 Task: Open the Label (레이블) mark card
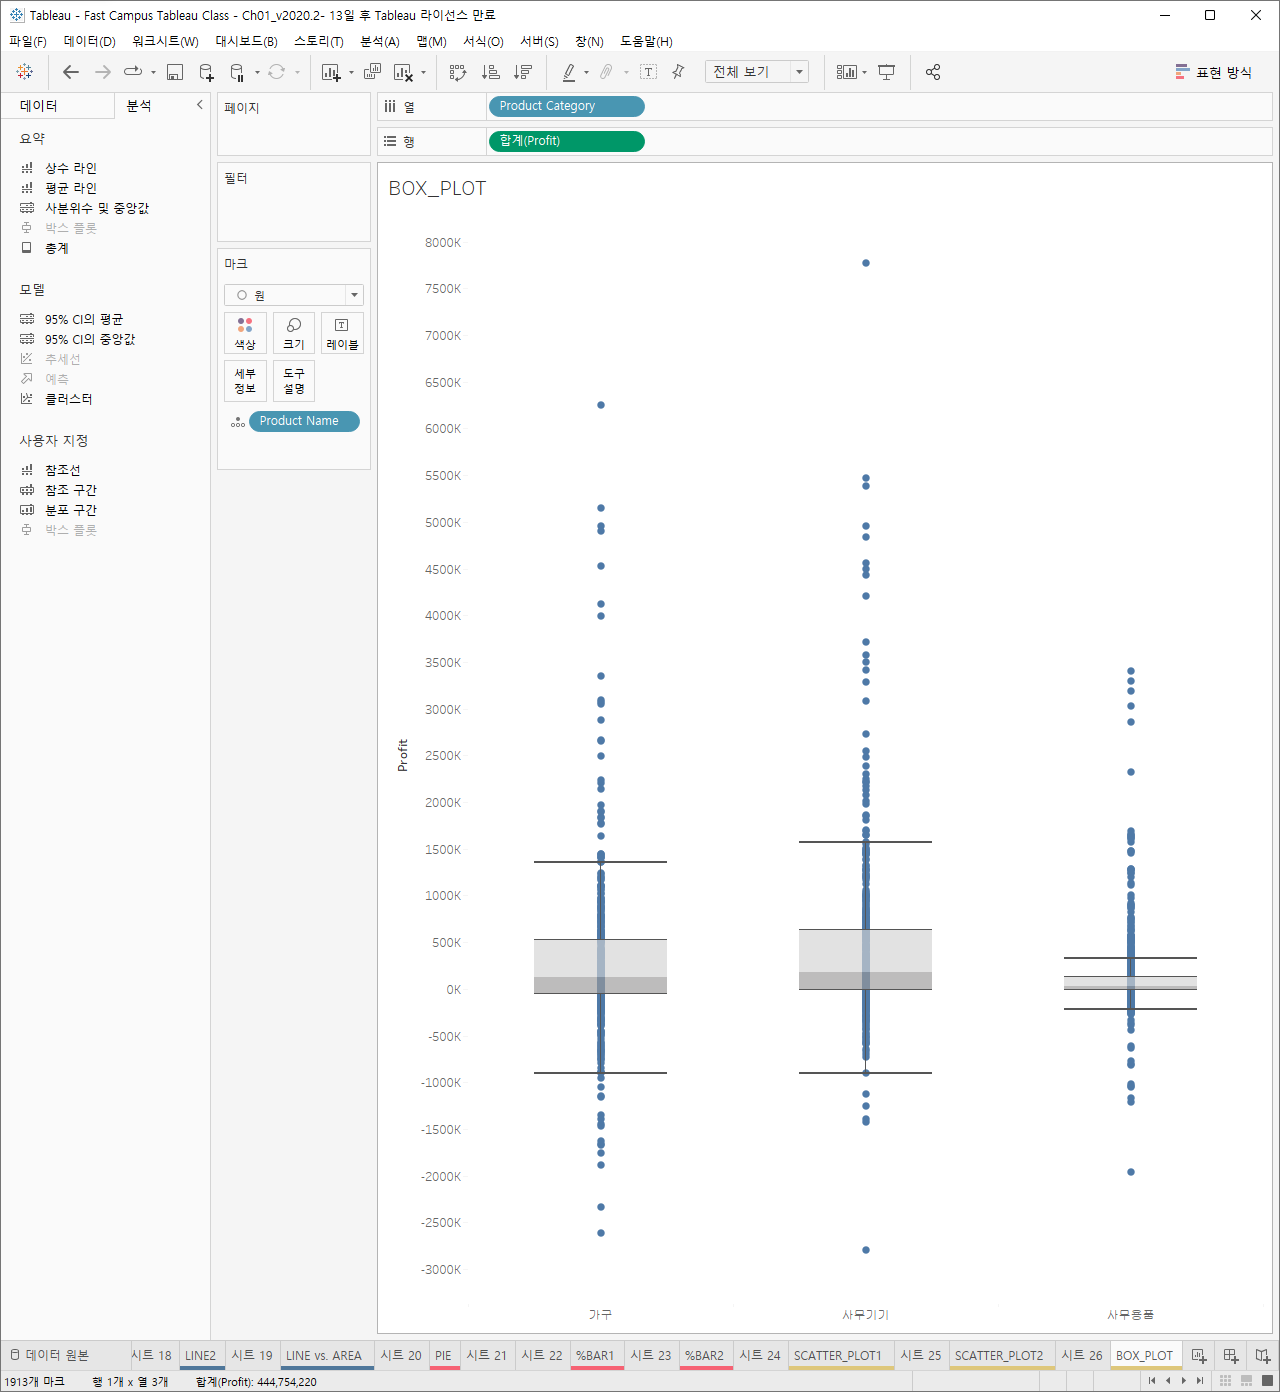click(x=342, y=333)
